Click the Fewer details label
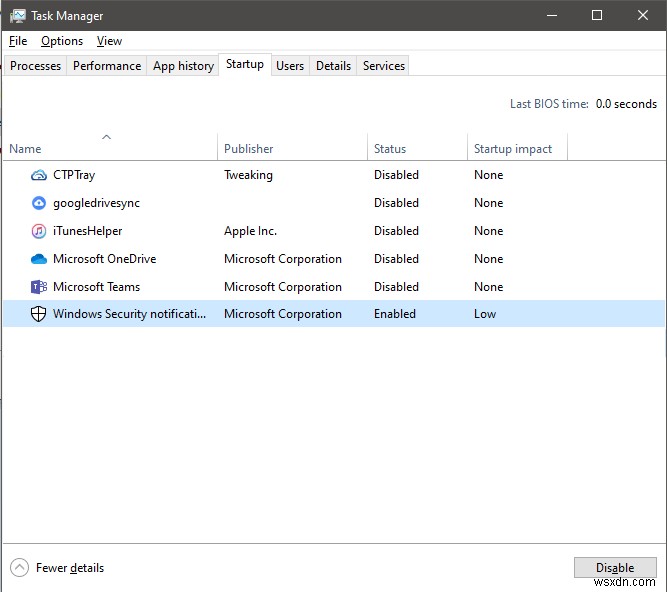This screenshot has width=667, height=592. point(70,568)
